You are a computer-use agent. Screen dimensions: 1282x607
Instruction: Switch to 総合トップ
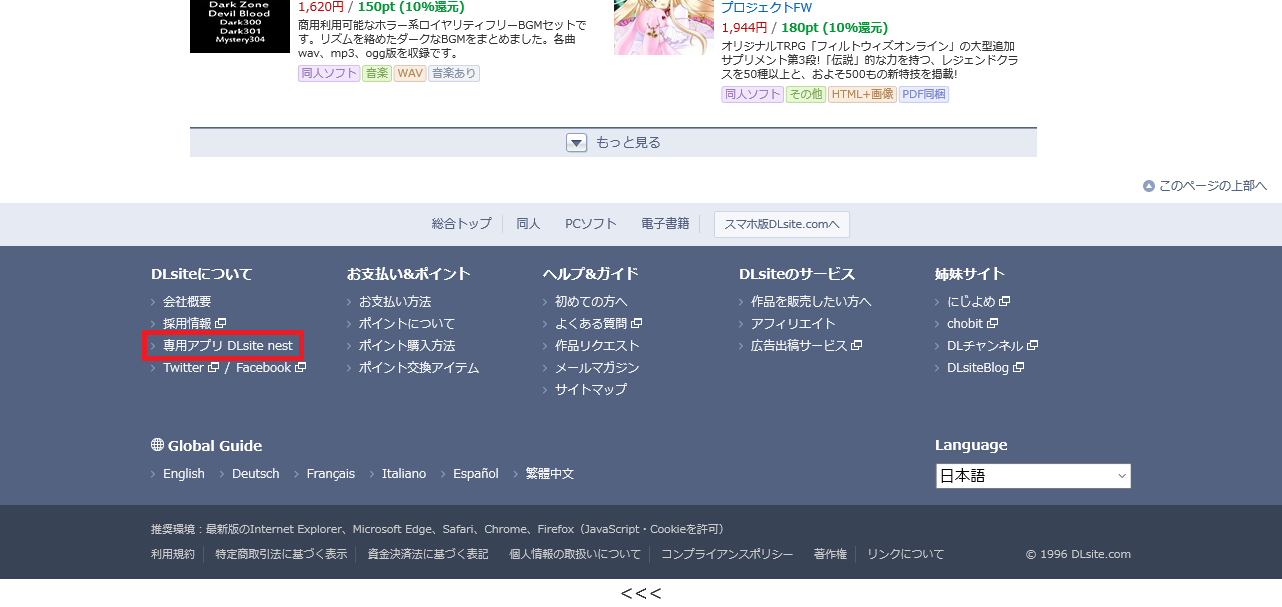tap(462, 224)
